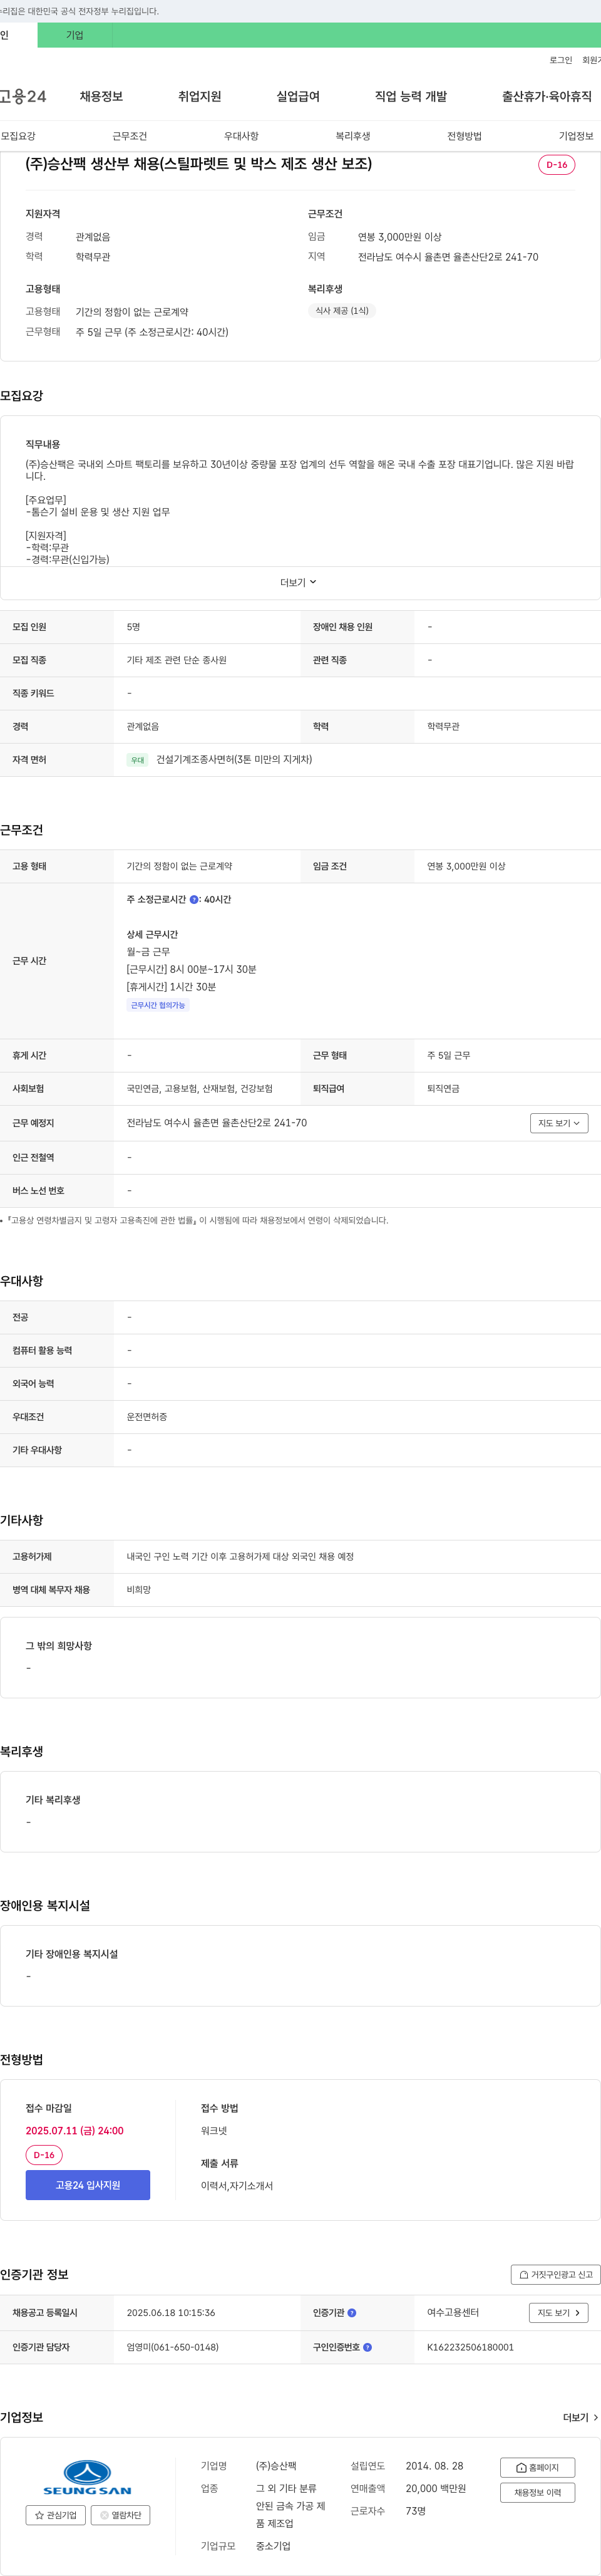The width and height of the screenshot is (601, 2576).
Task: Click 5명 in 모집 인원 row
Action: tap(133, 627)
